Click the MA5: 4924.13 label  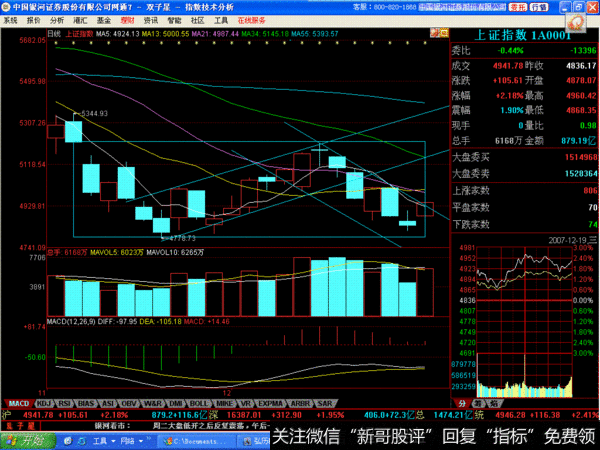pos(118,34)
